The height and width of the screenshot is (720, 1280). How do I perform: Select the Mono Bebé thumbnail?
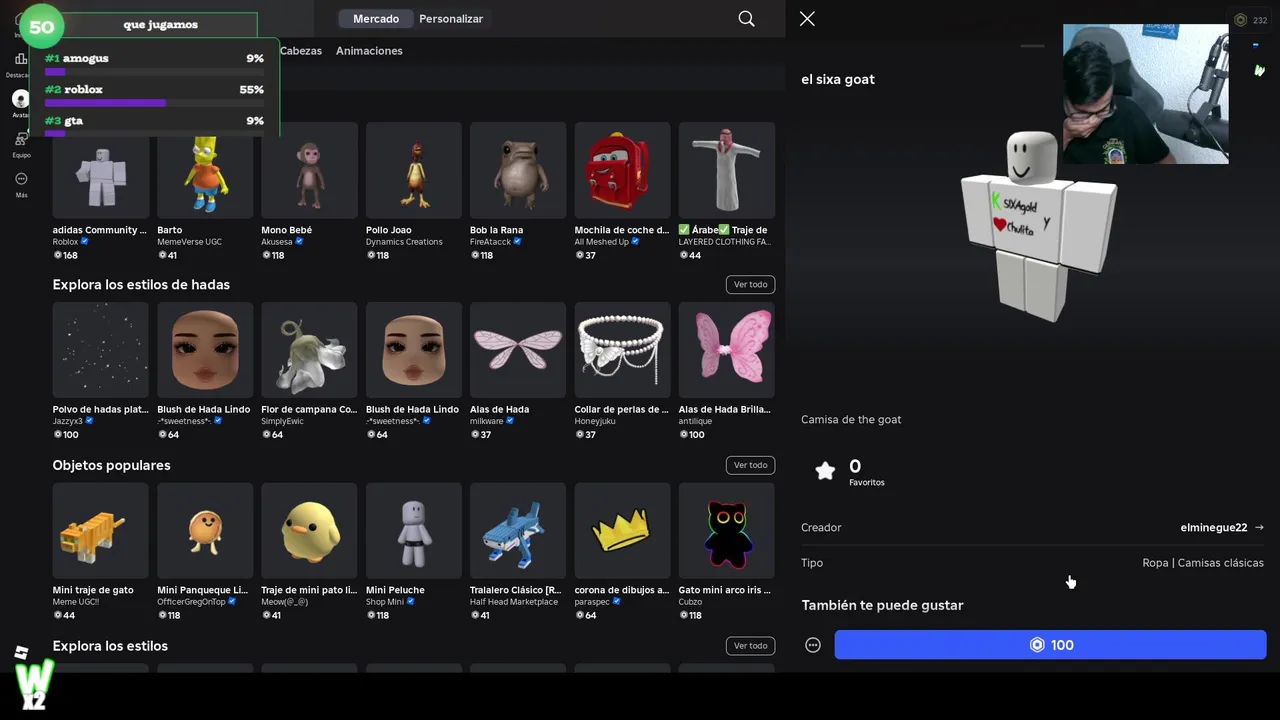click(309, 171)
